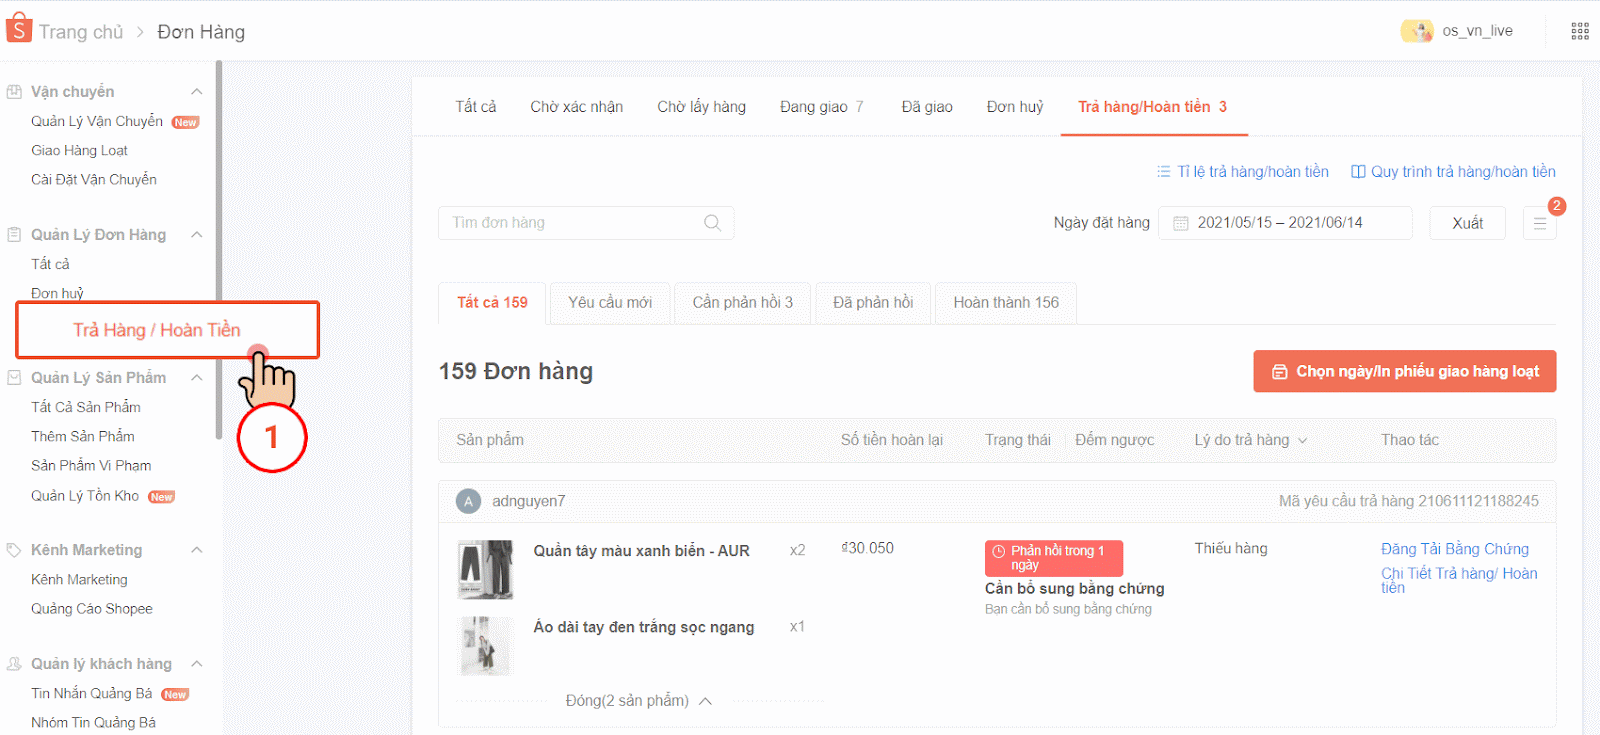Image resolution: width=1600 pixels, height=735 pixels.
Task: Open Quần tây màu xanh biển product thumbnail
Action: pos(485,570)
